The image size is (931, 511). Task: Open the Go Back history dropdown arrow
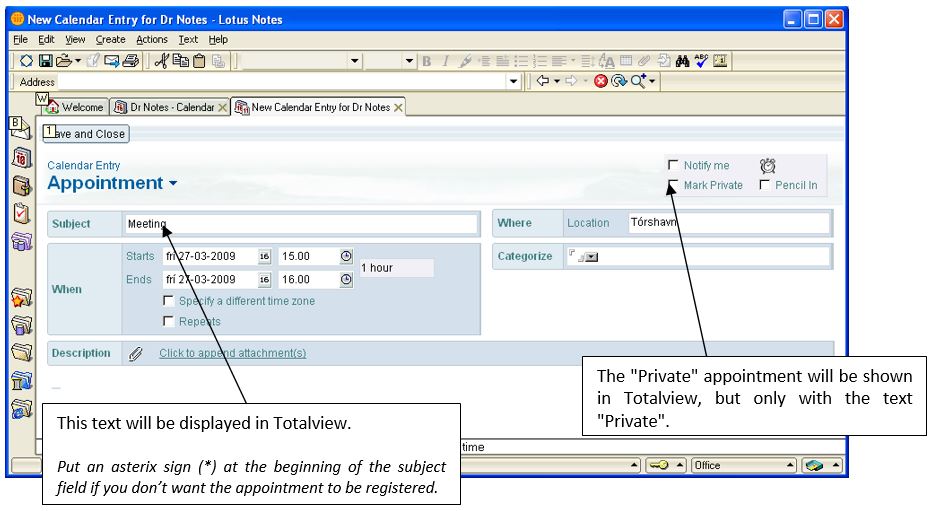coord(557,81)
